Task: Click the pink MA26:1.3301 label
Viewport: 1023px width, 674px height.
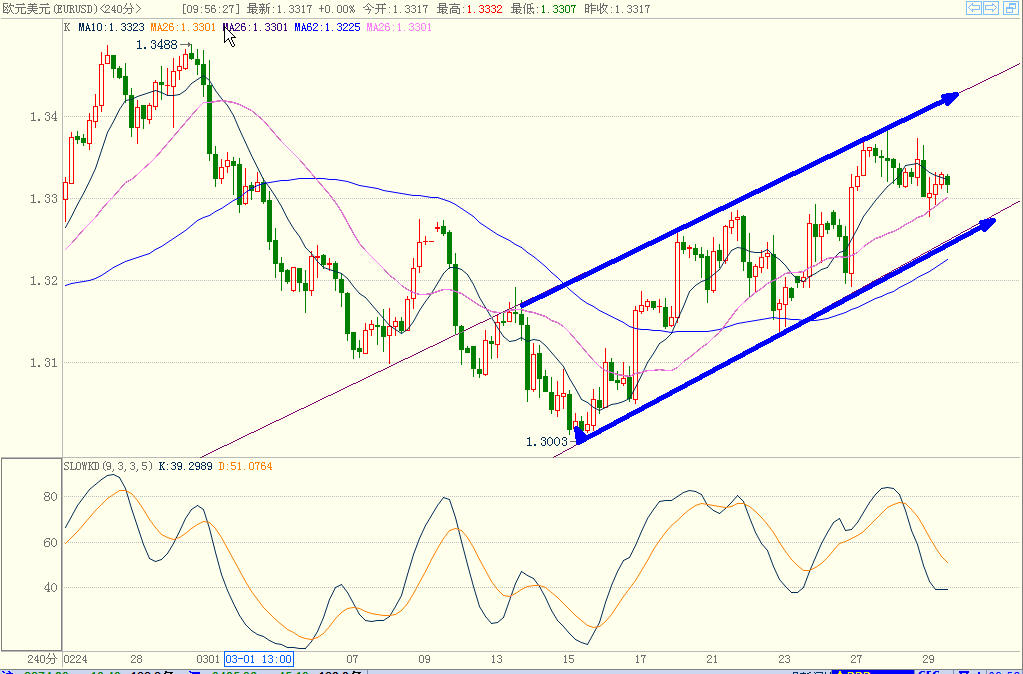Action: [x=399, y=27]
